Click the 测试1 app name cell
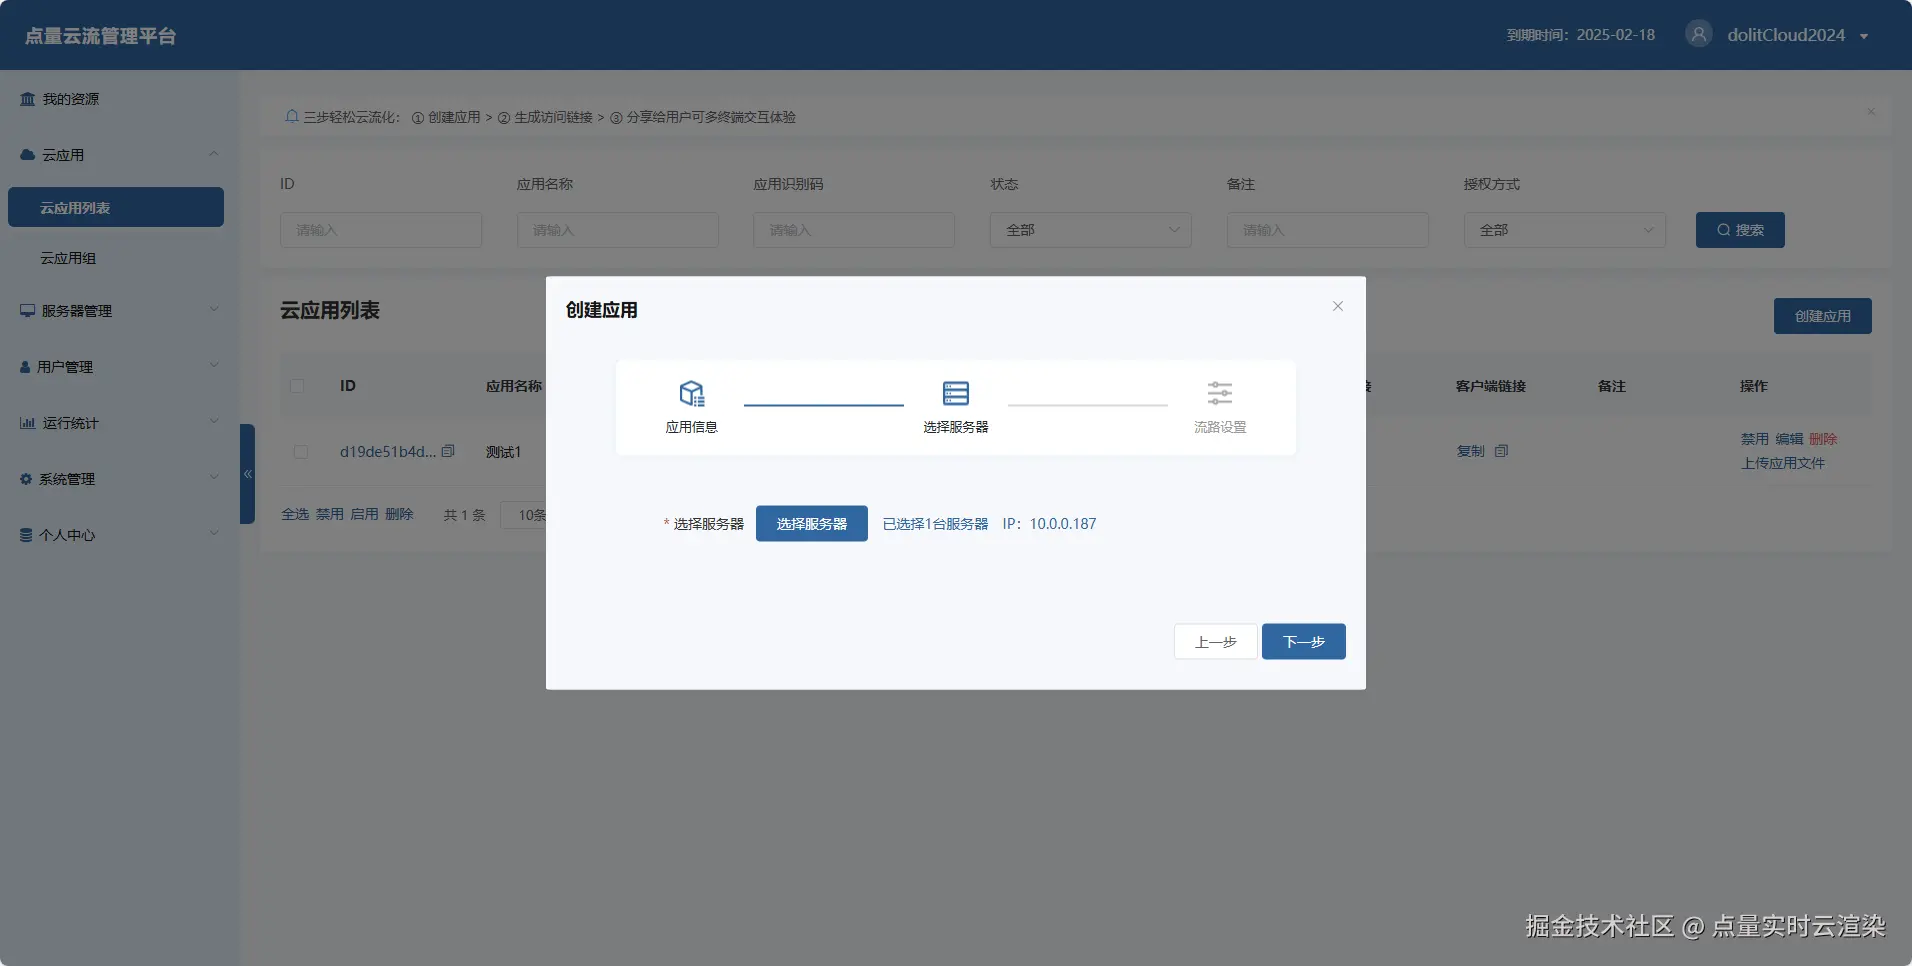Screen dimensions: 1912x966 [x=503, y=452]
